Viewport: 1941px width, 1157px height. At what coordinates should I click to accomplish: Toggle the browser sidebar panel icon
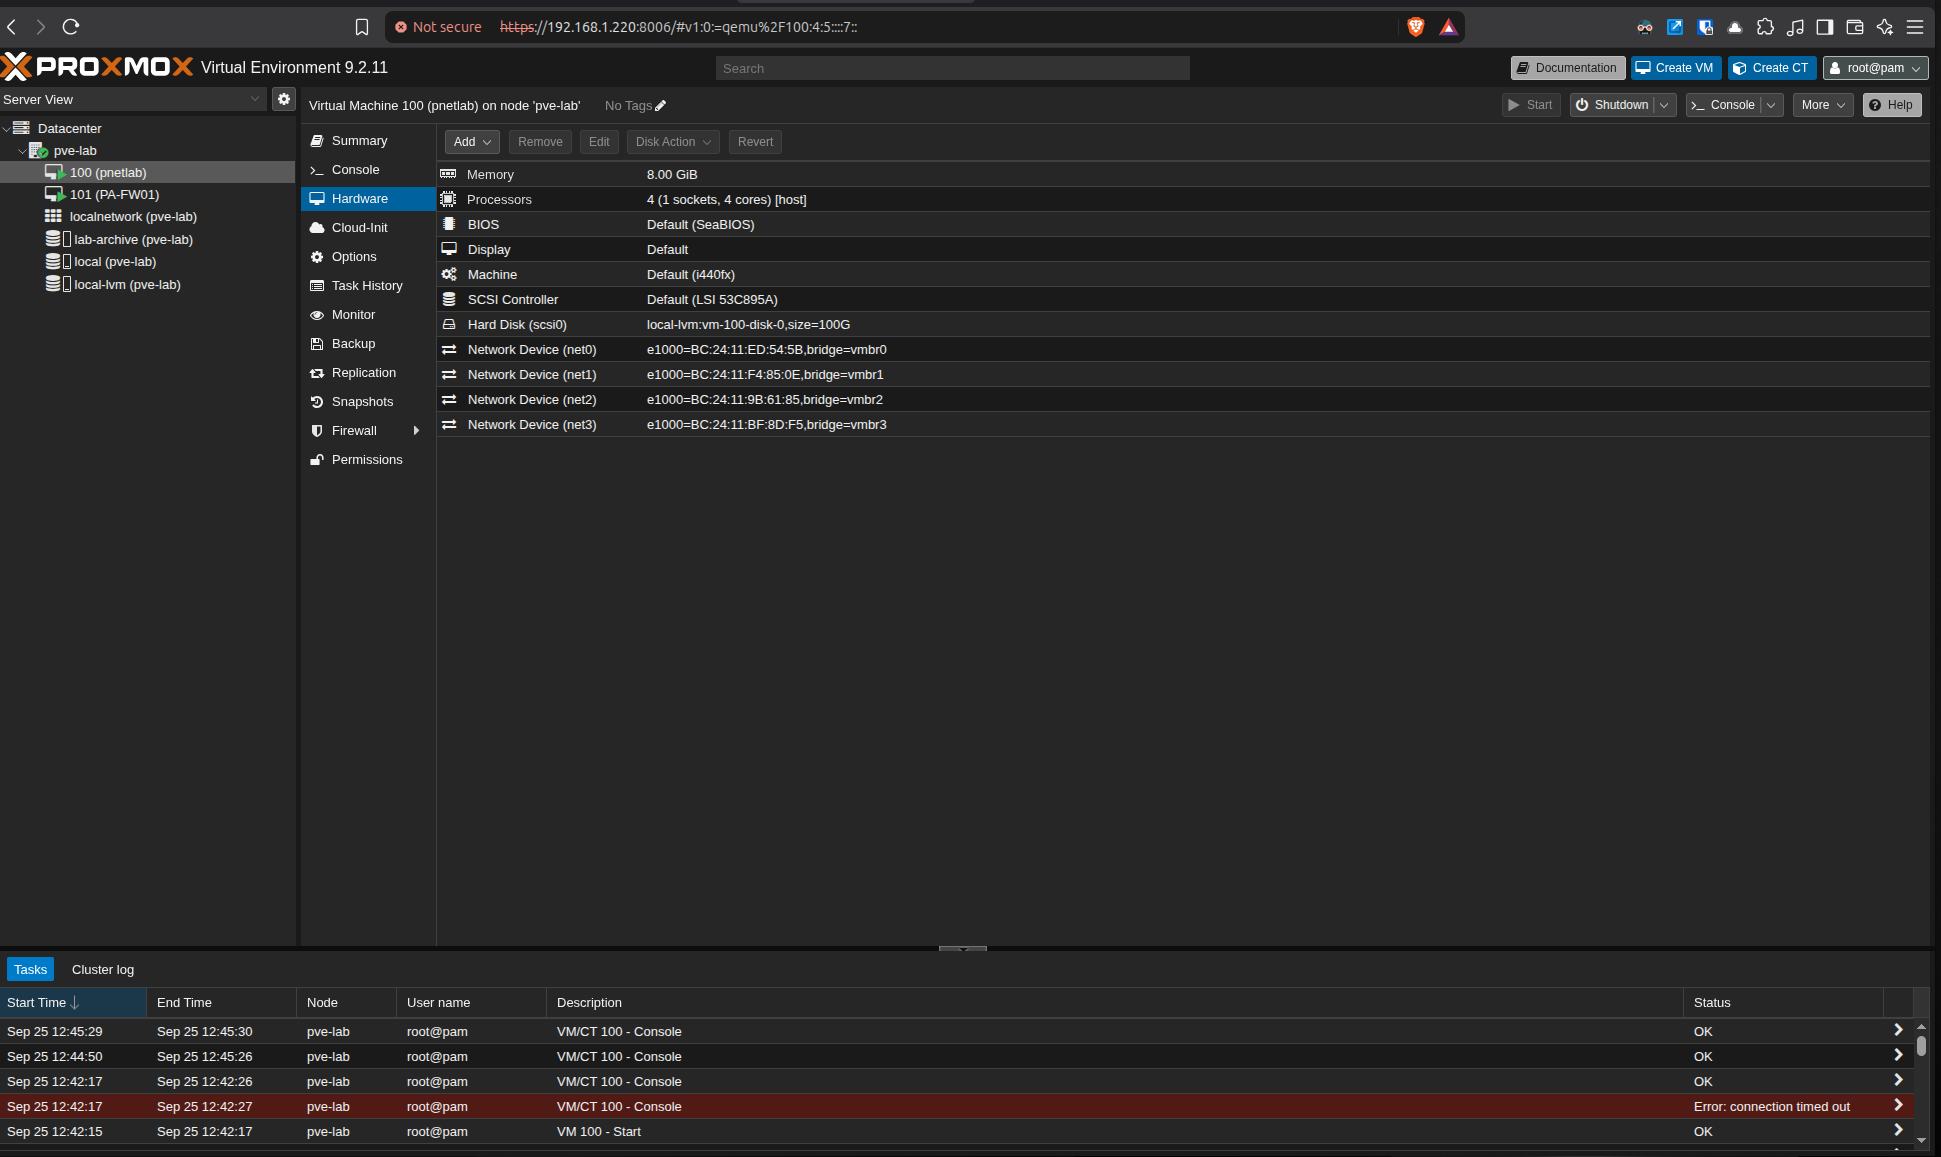(1825, 27)
